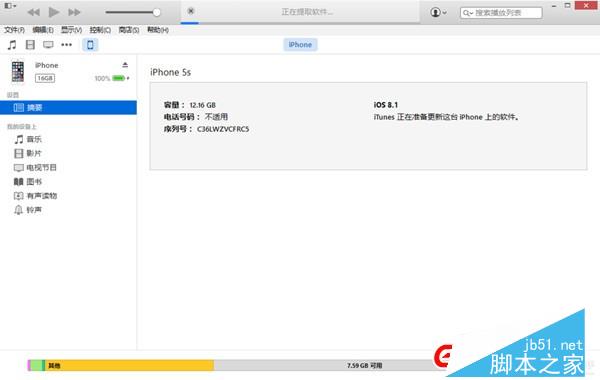600x380 pixels.
Task: Adjust the volume slider knob
Action: (157, 12)
